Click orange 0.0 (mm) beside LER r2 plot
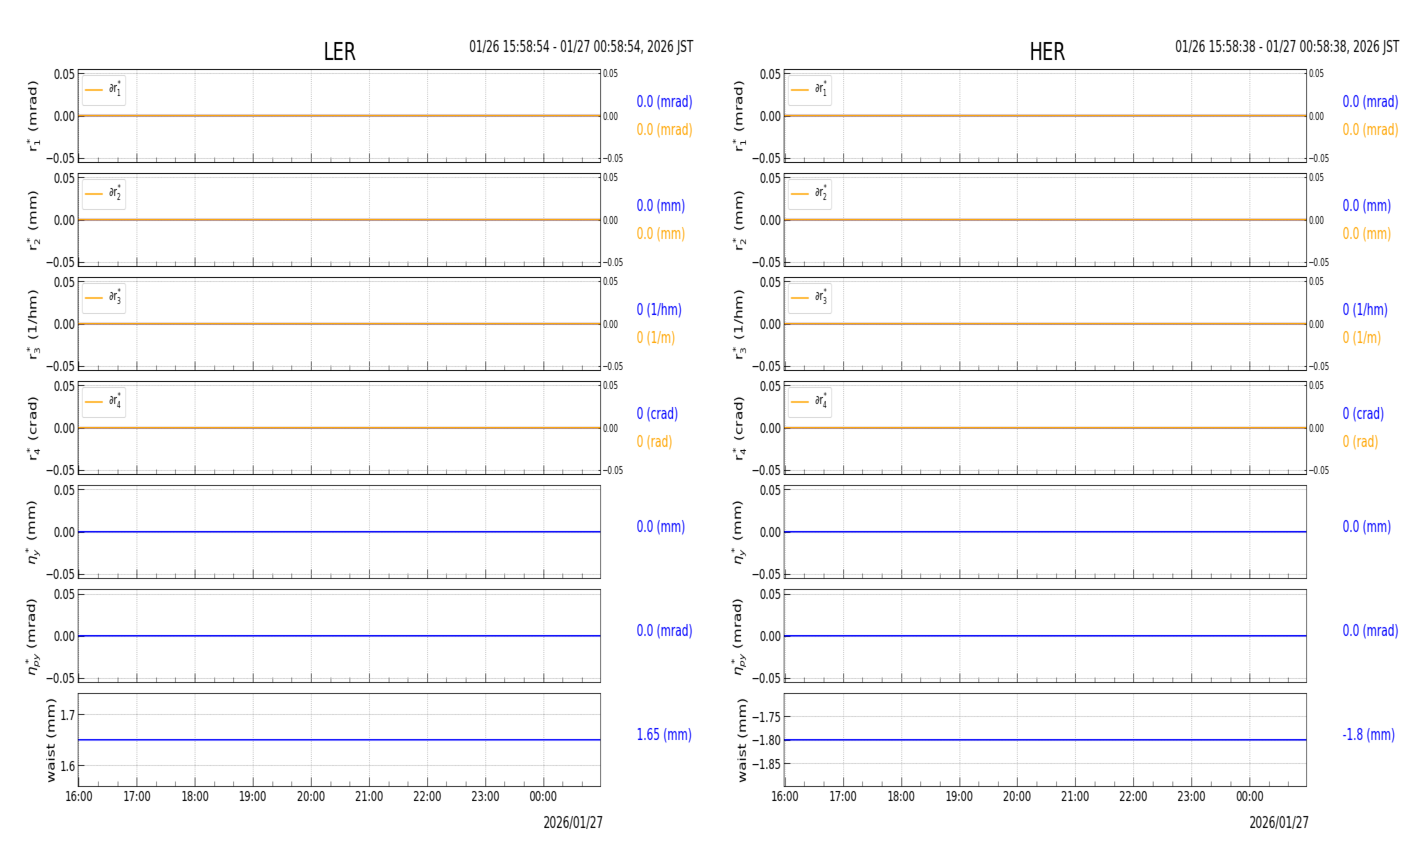 [661, 233]
